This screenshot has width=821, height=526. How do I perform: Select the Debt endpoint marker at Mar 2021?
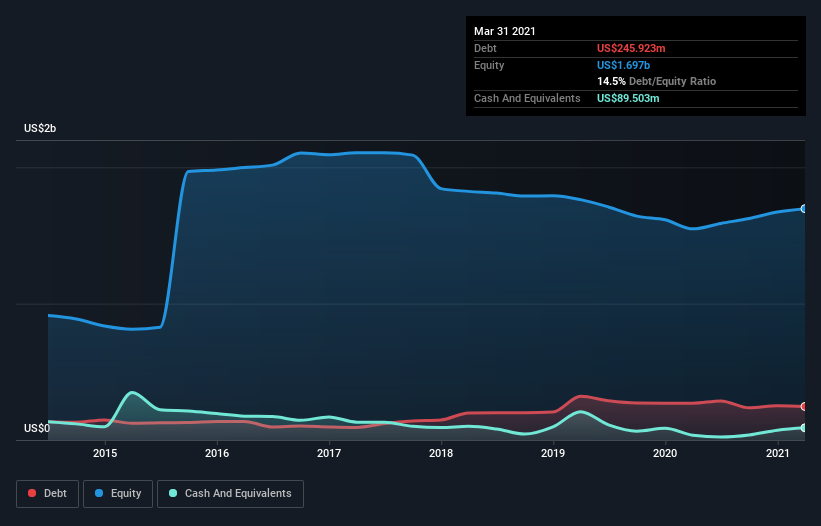[804, 406]
